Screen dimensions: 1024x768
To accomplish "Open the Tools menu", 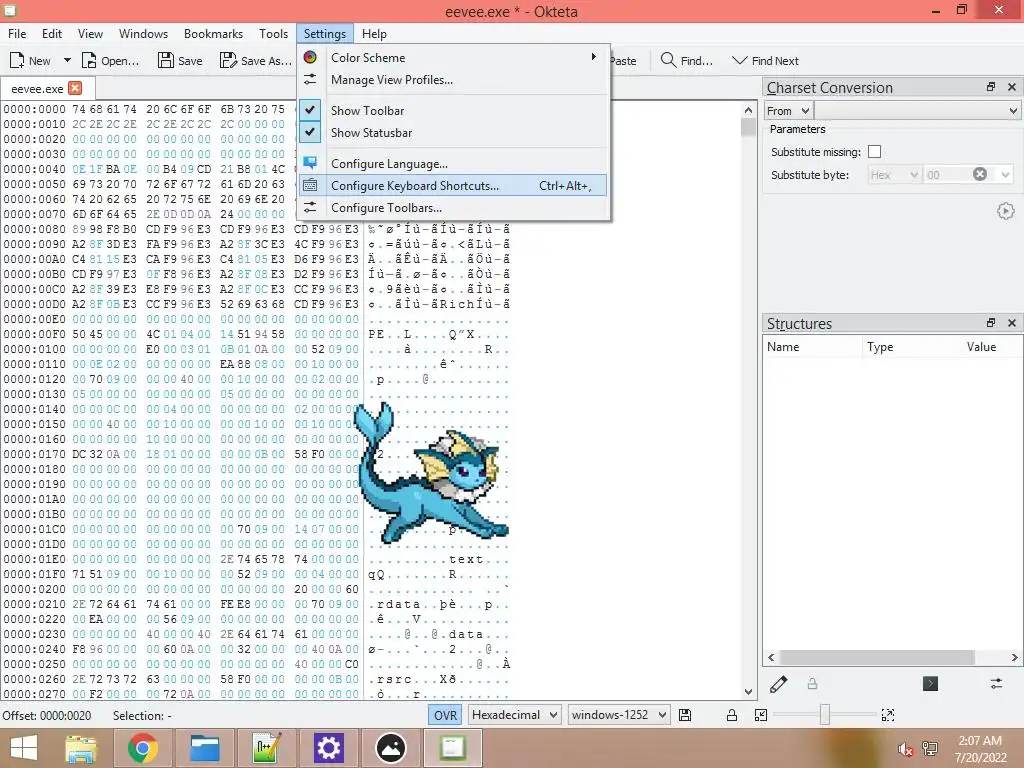I will click(273, 33).
